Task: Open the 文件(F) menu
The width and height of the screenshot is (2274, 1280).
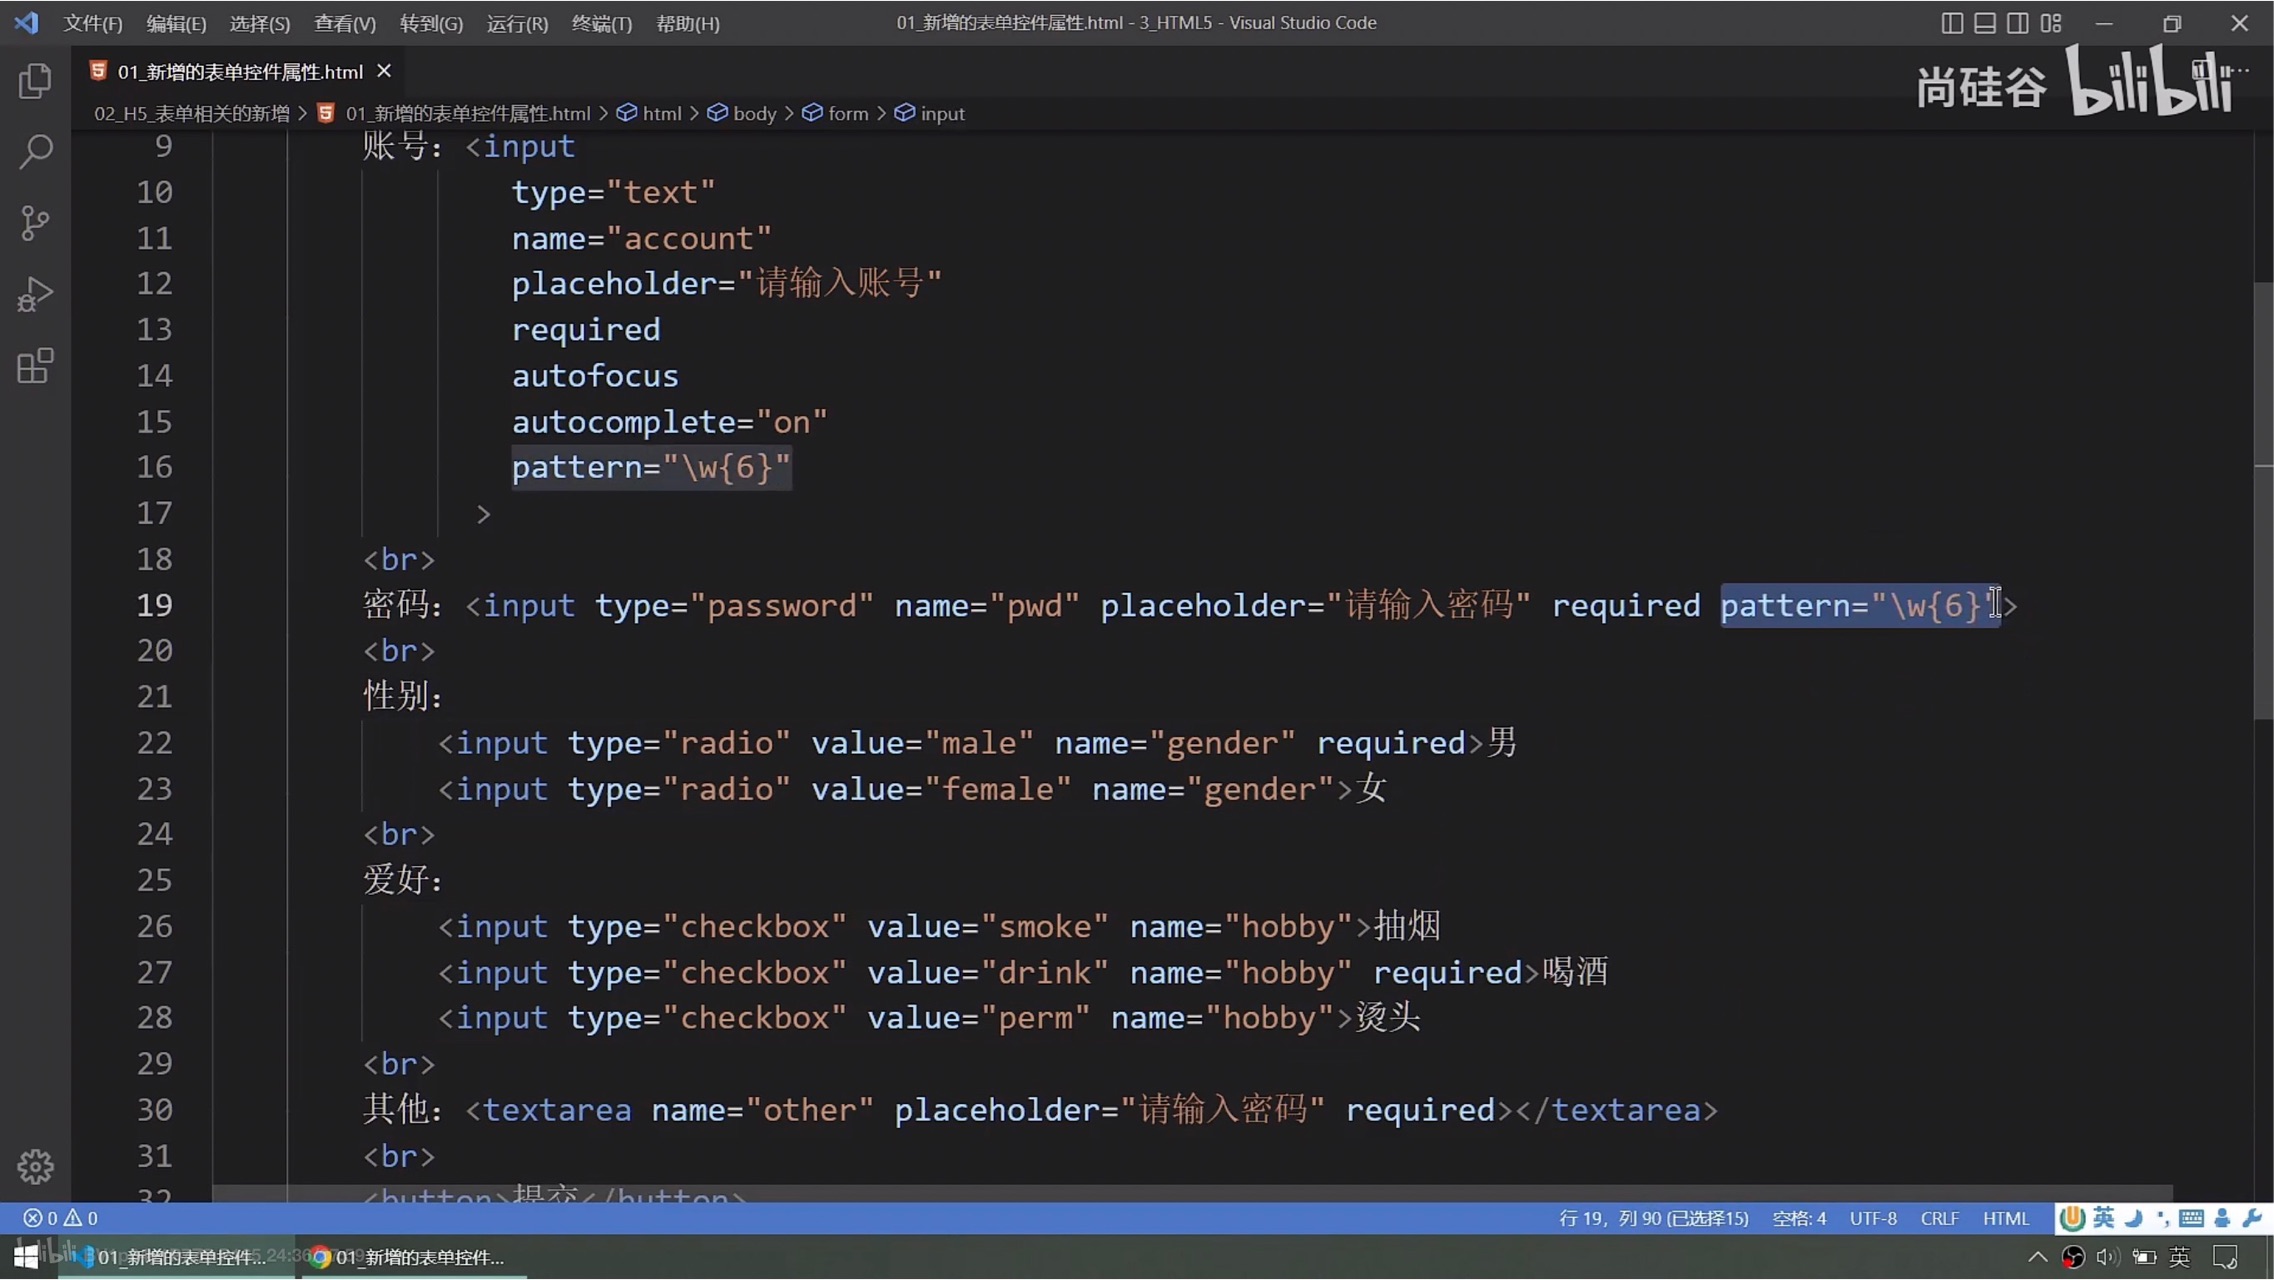Action: point(93,23)
